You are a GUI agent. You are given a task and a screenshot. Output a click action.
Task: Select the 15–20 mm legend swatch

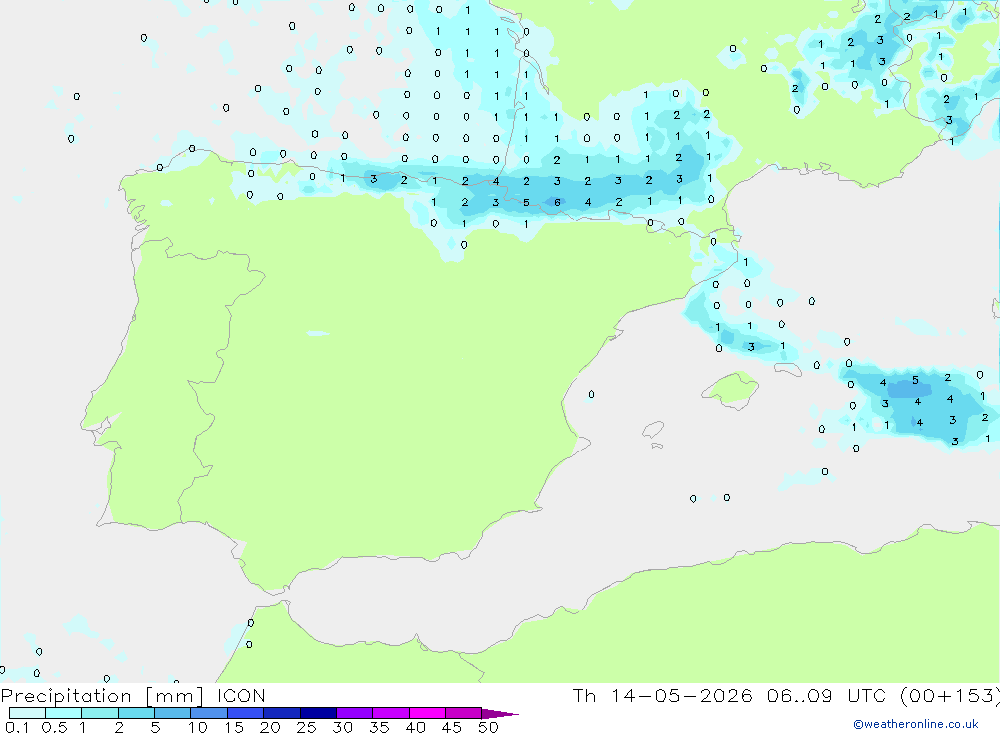(246, 713)
